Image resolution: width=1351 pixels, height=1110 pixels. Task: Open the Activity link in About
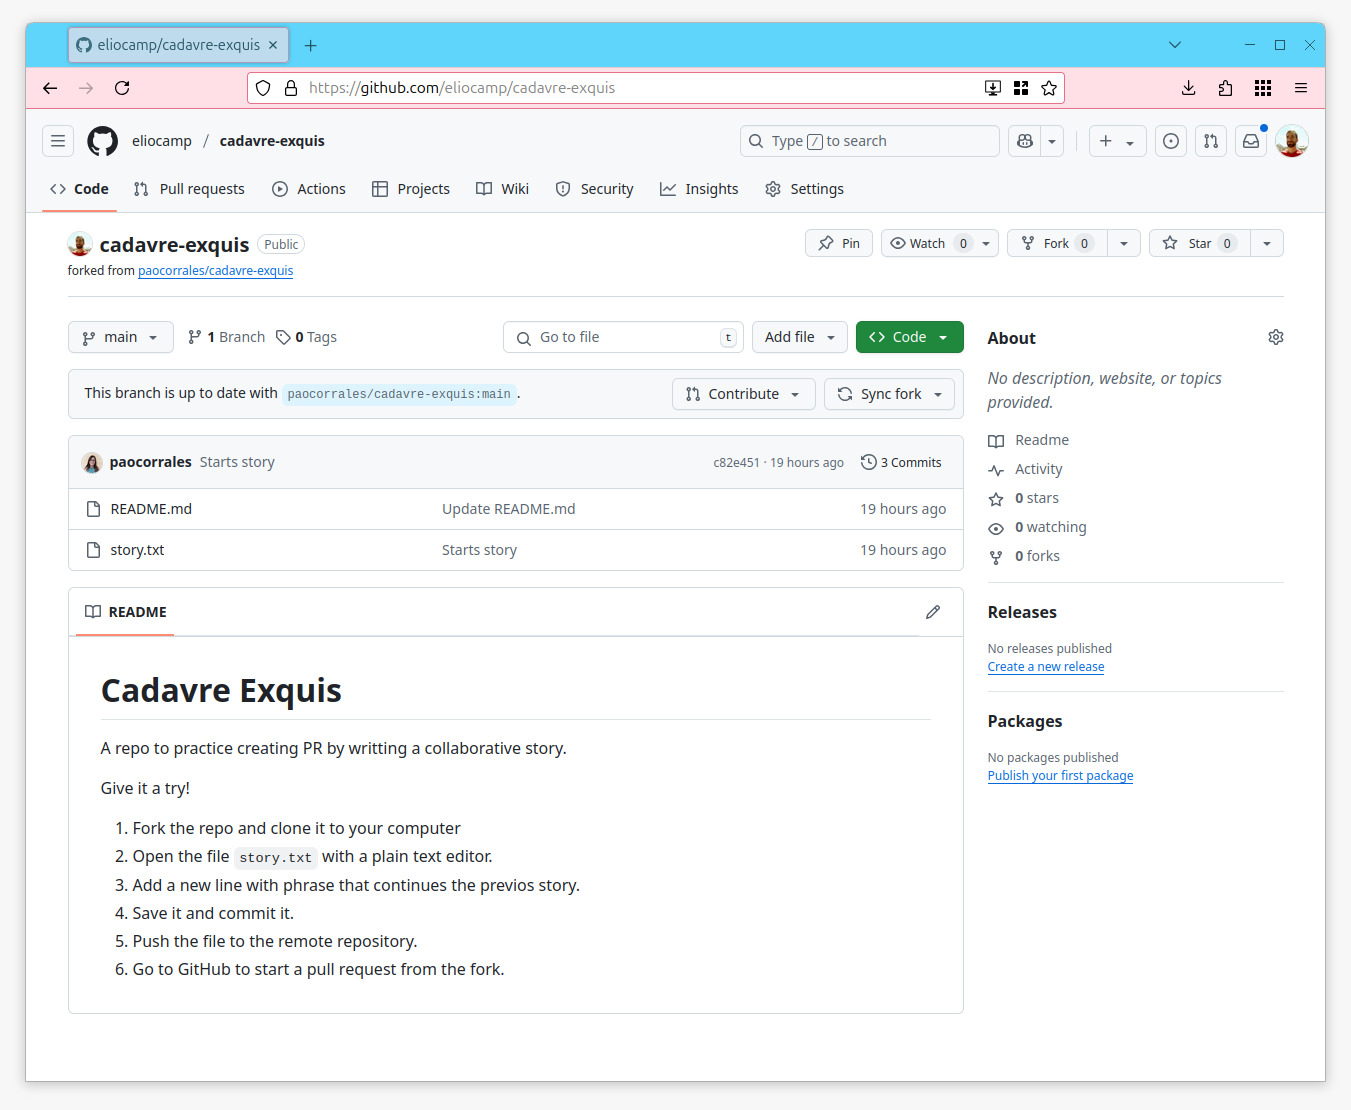pos(1038,469)
